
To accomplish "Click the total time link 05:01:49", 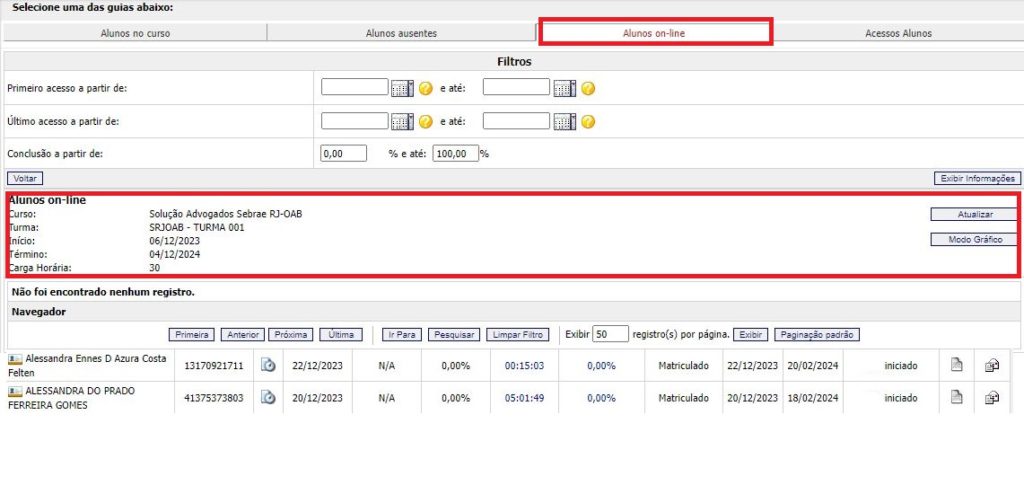I will click(x=524, y=398).
